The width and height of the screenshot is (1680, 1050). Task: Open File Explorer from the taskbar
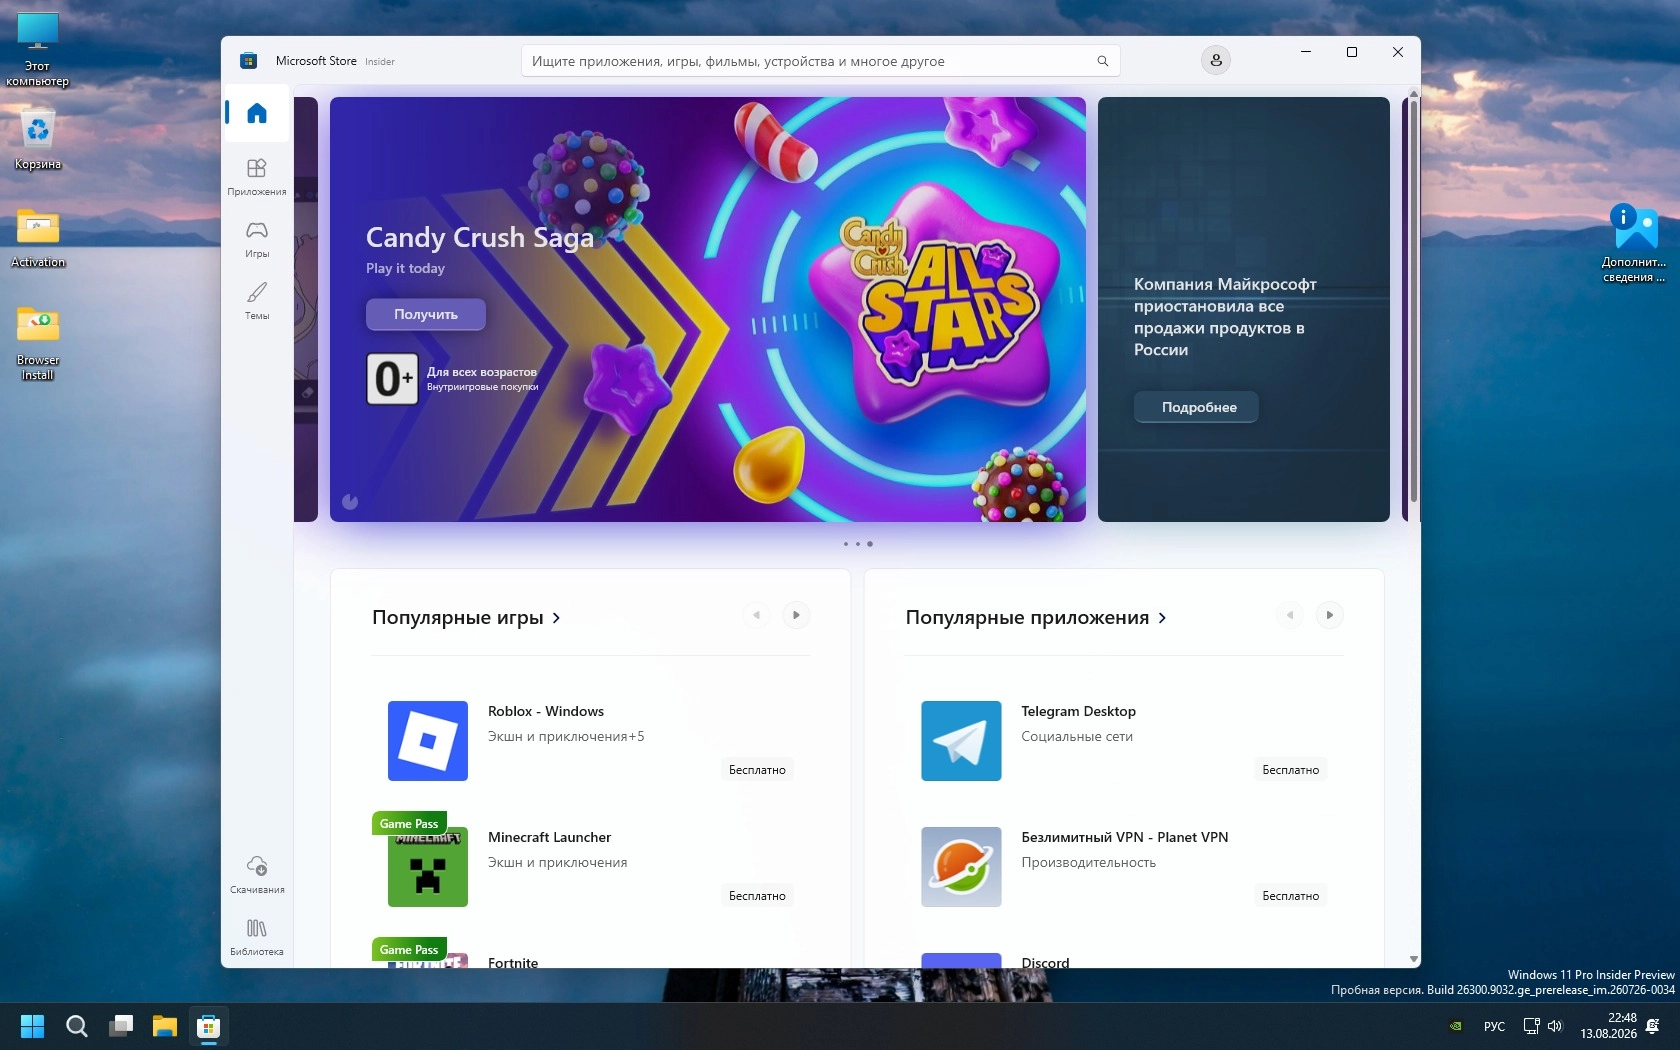click(x=165, y=1026)
